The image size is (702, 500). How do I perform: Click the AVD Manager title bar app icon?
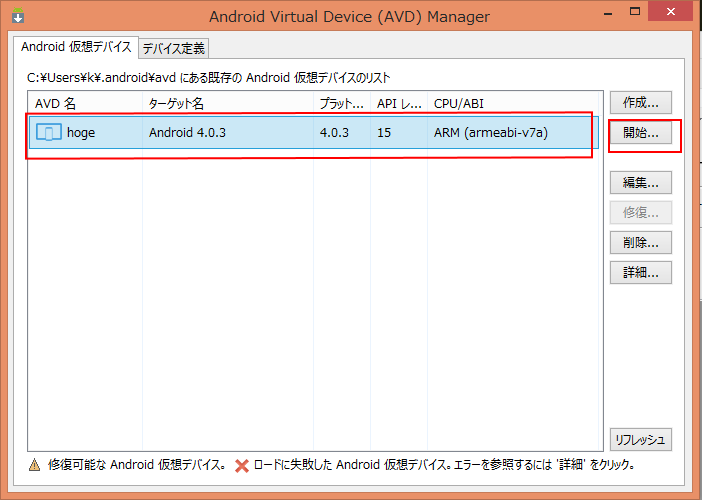pos(18,15)
